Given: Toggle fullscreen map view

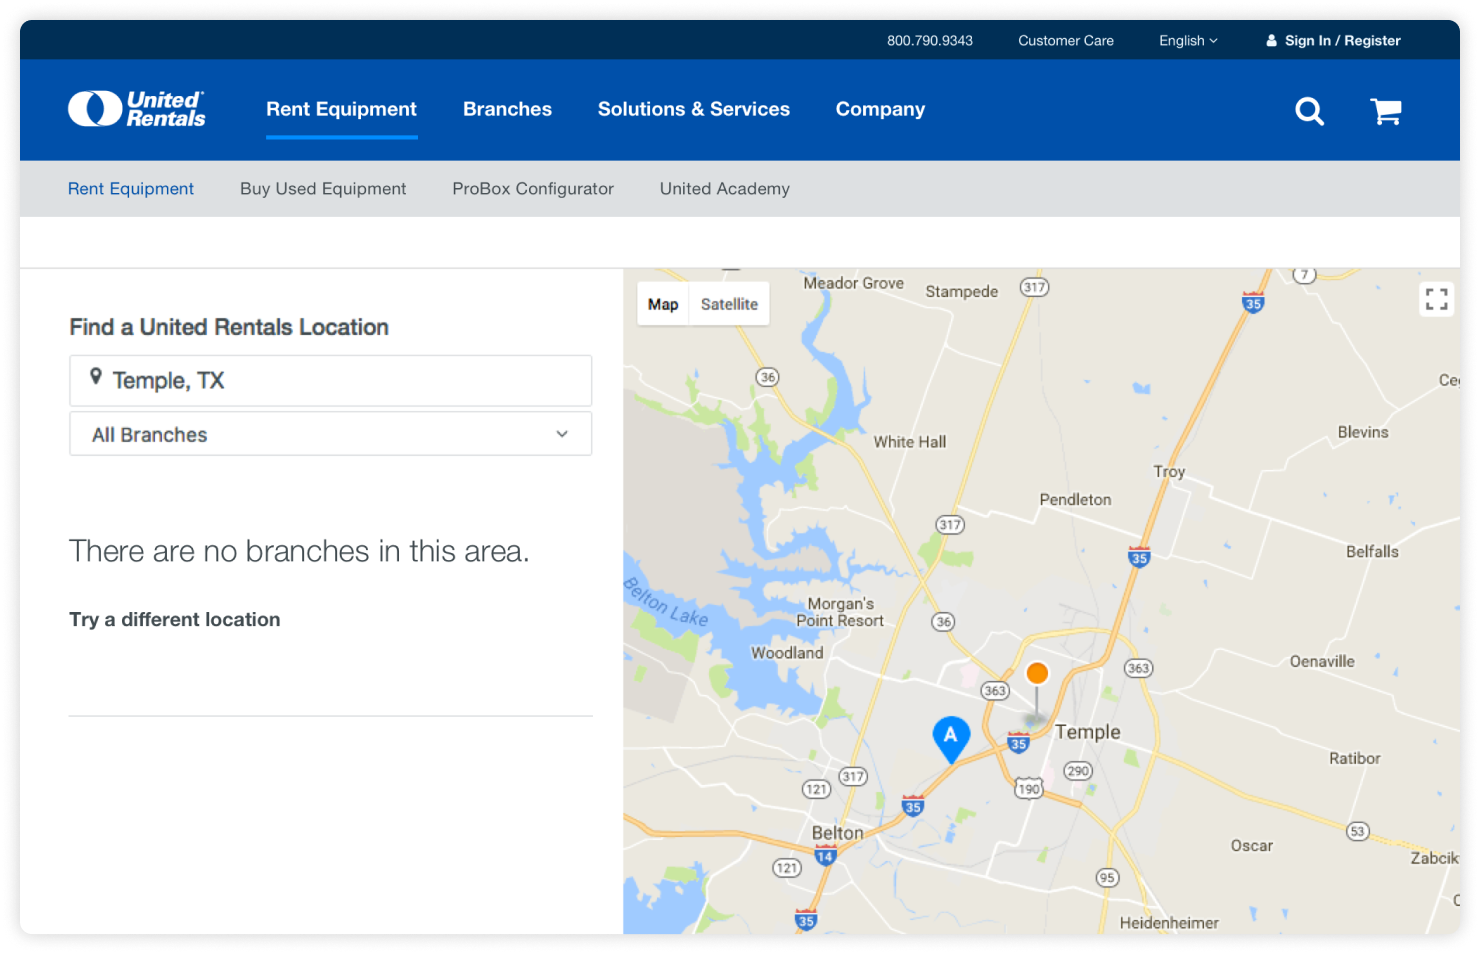Looking at the screenshot, I should (1436, 299).
